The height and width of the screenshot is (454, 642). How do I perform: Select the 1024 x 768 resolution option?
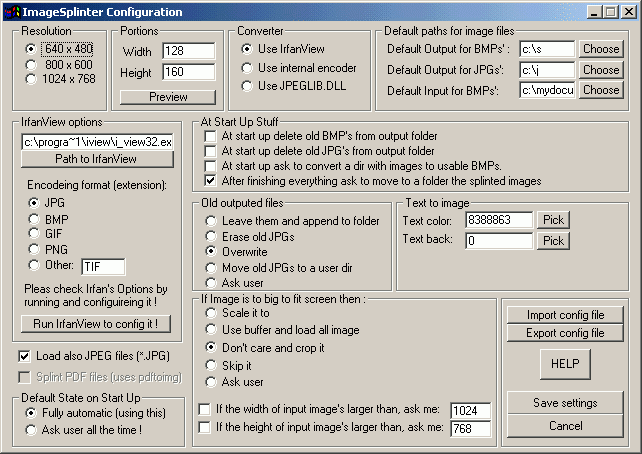tap(33, 78)
